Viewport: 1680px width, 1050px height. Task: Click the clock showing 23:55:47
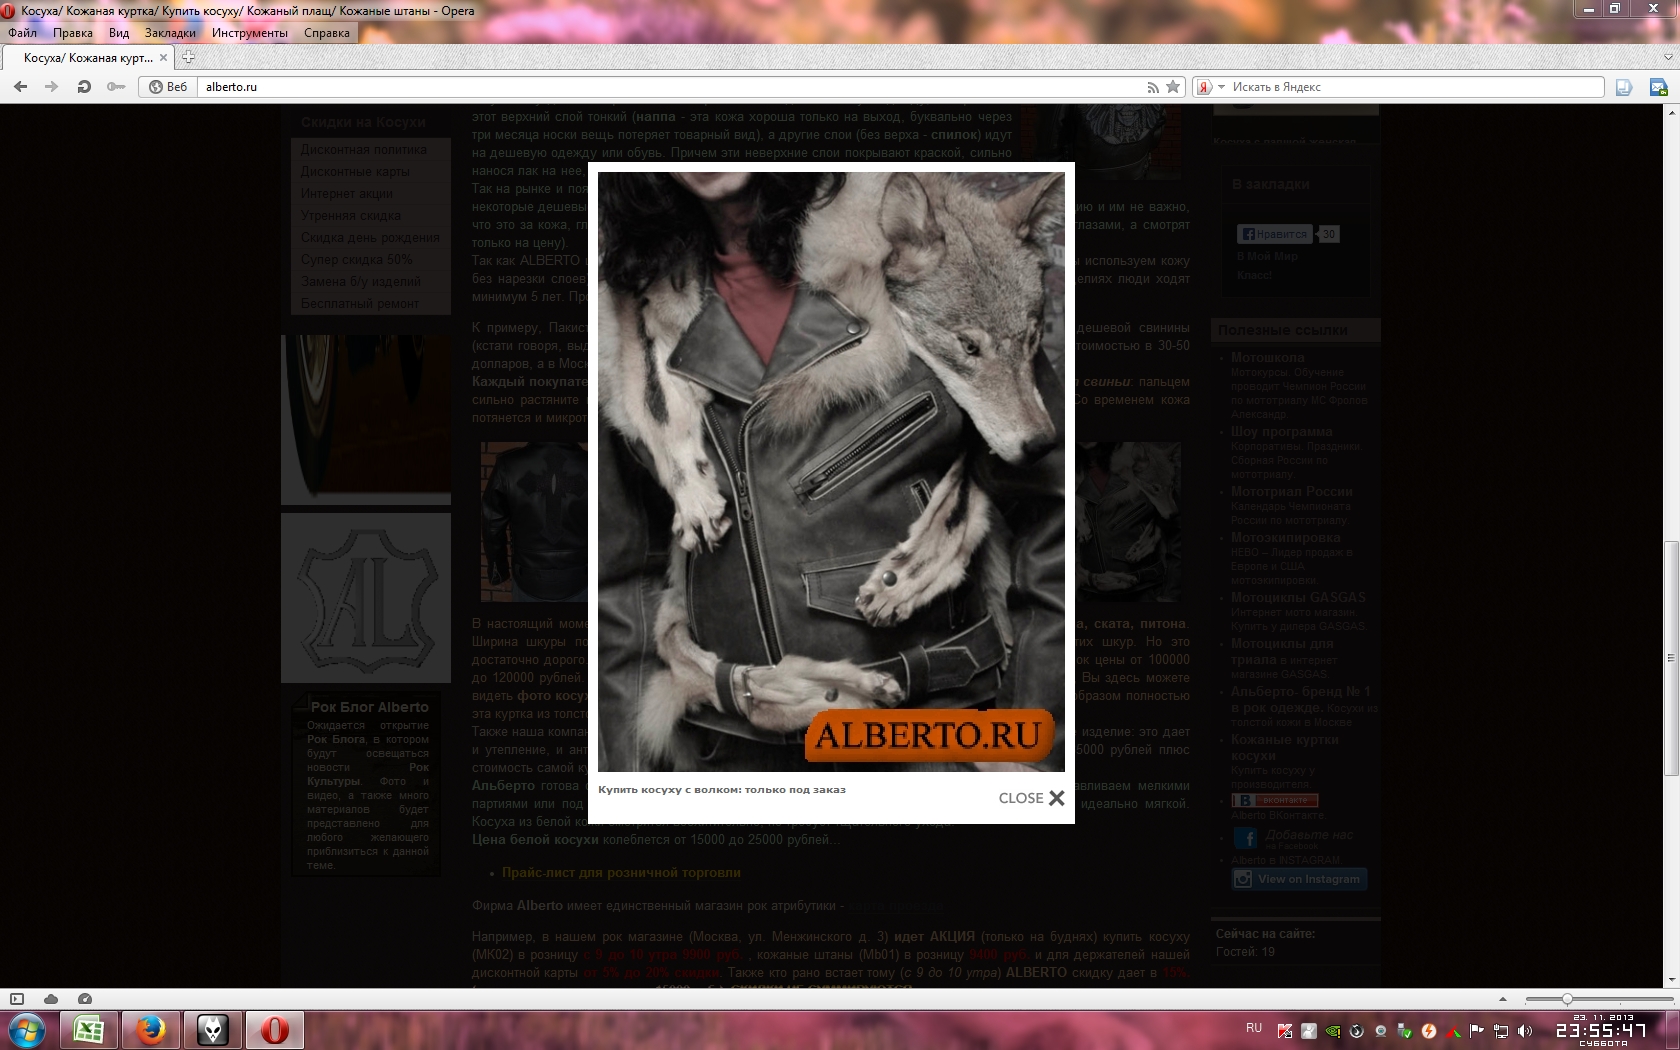[x=1601, y=1030]
